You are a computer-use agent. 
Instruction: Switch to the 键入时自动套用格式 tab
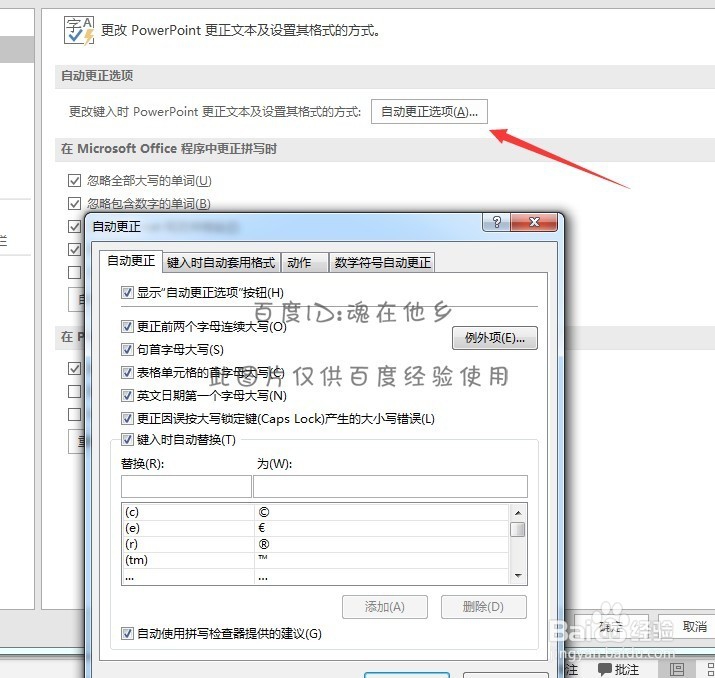tap(221, 263)
